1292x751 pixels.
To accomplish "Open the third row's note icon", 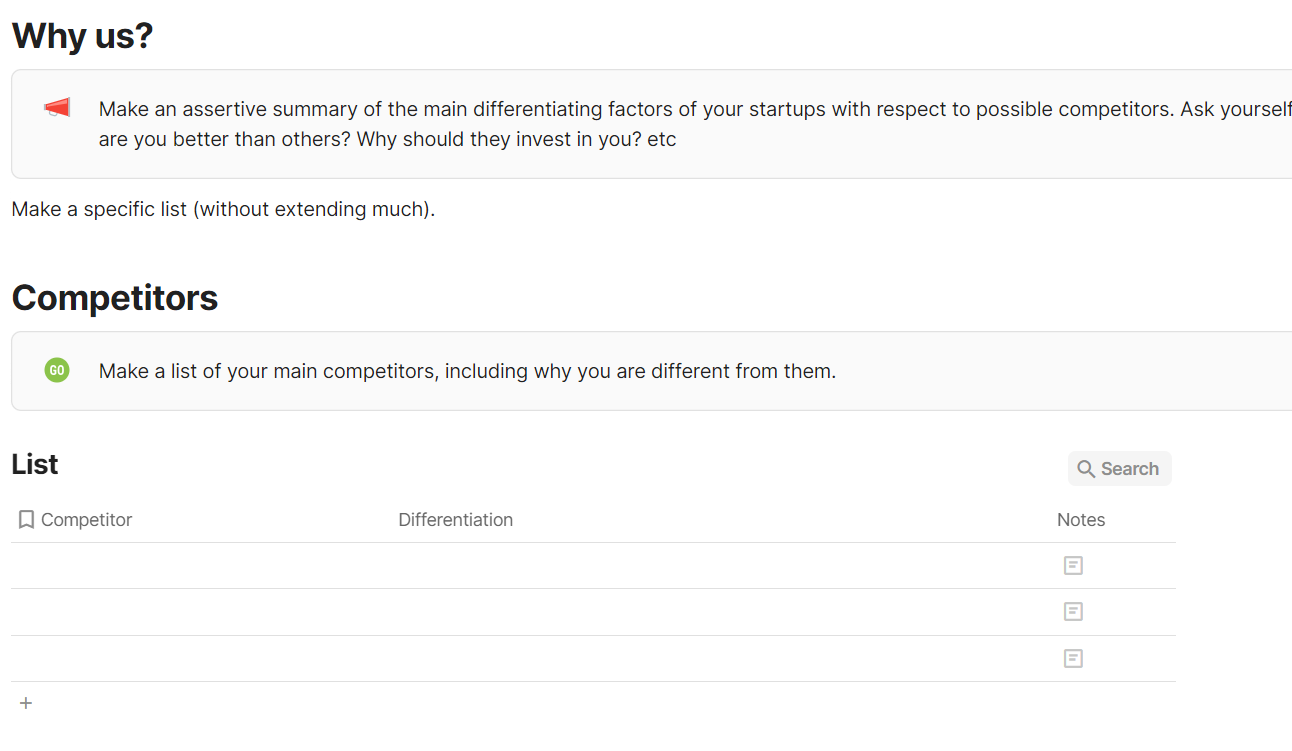I will pyautogui.click(x=1073, y=658).
